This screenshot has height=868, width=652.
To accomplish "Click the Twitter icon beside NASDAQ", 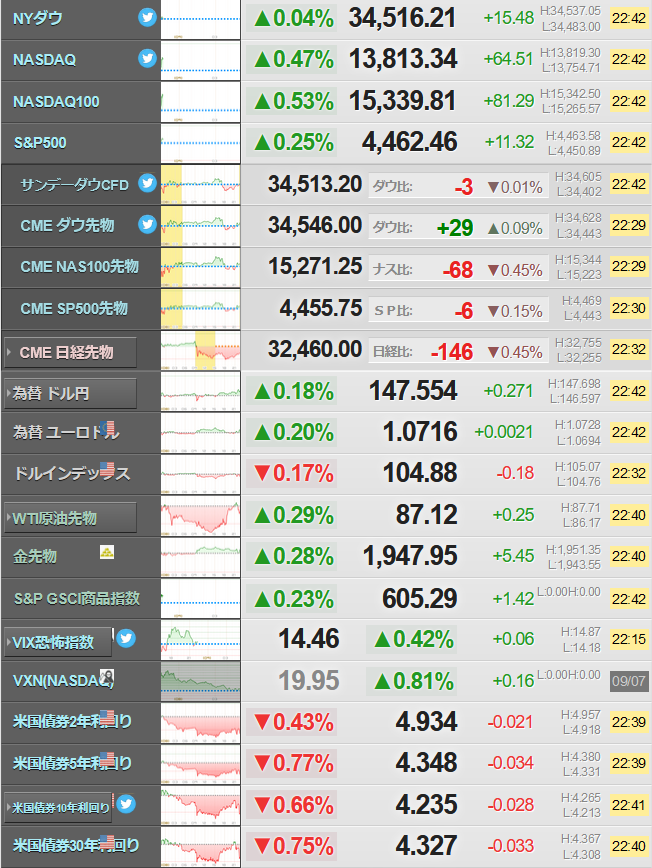I will click(x=147, y=58).
